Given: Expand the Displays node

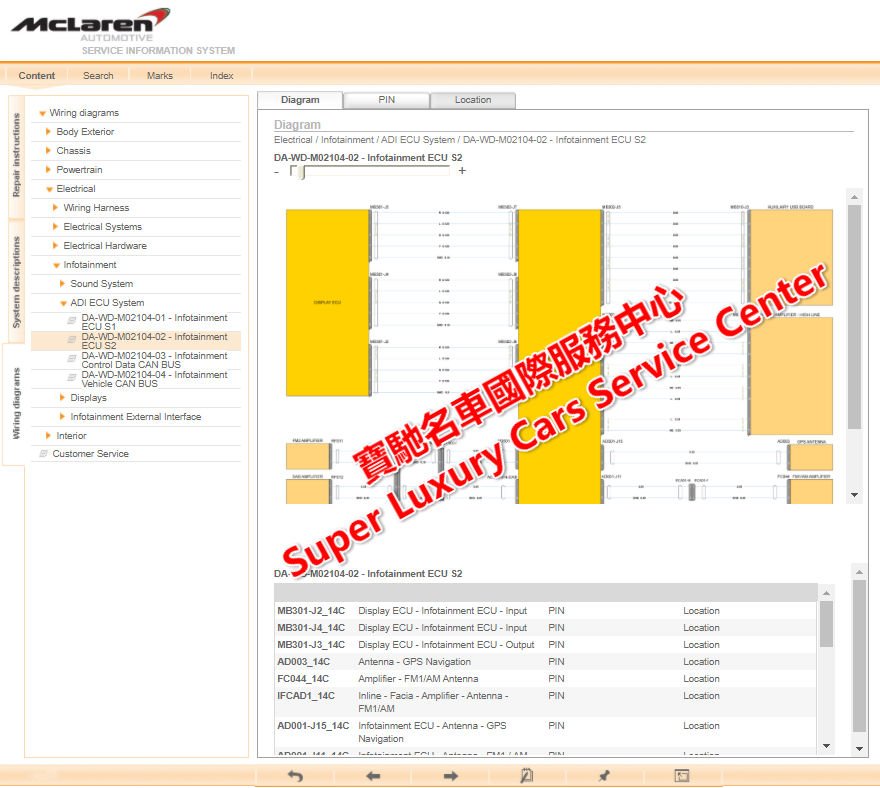Looking at the screenshot, I should (62, 397).
